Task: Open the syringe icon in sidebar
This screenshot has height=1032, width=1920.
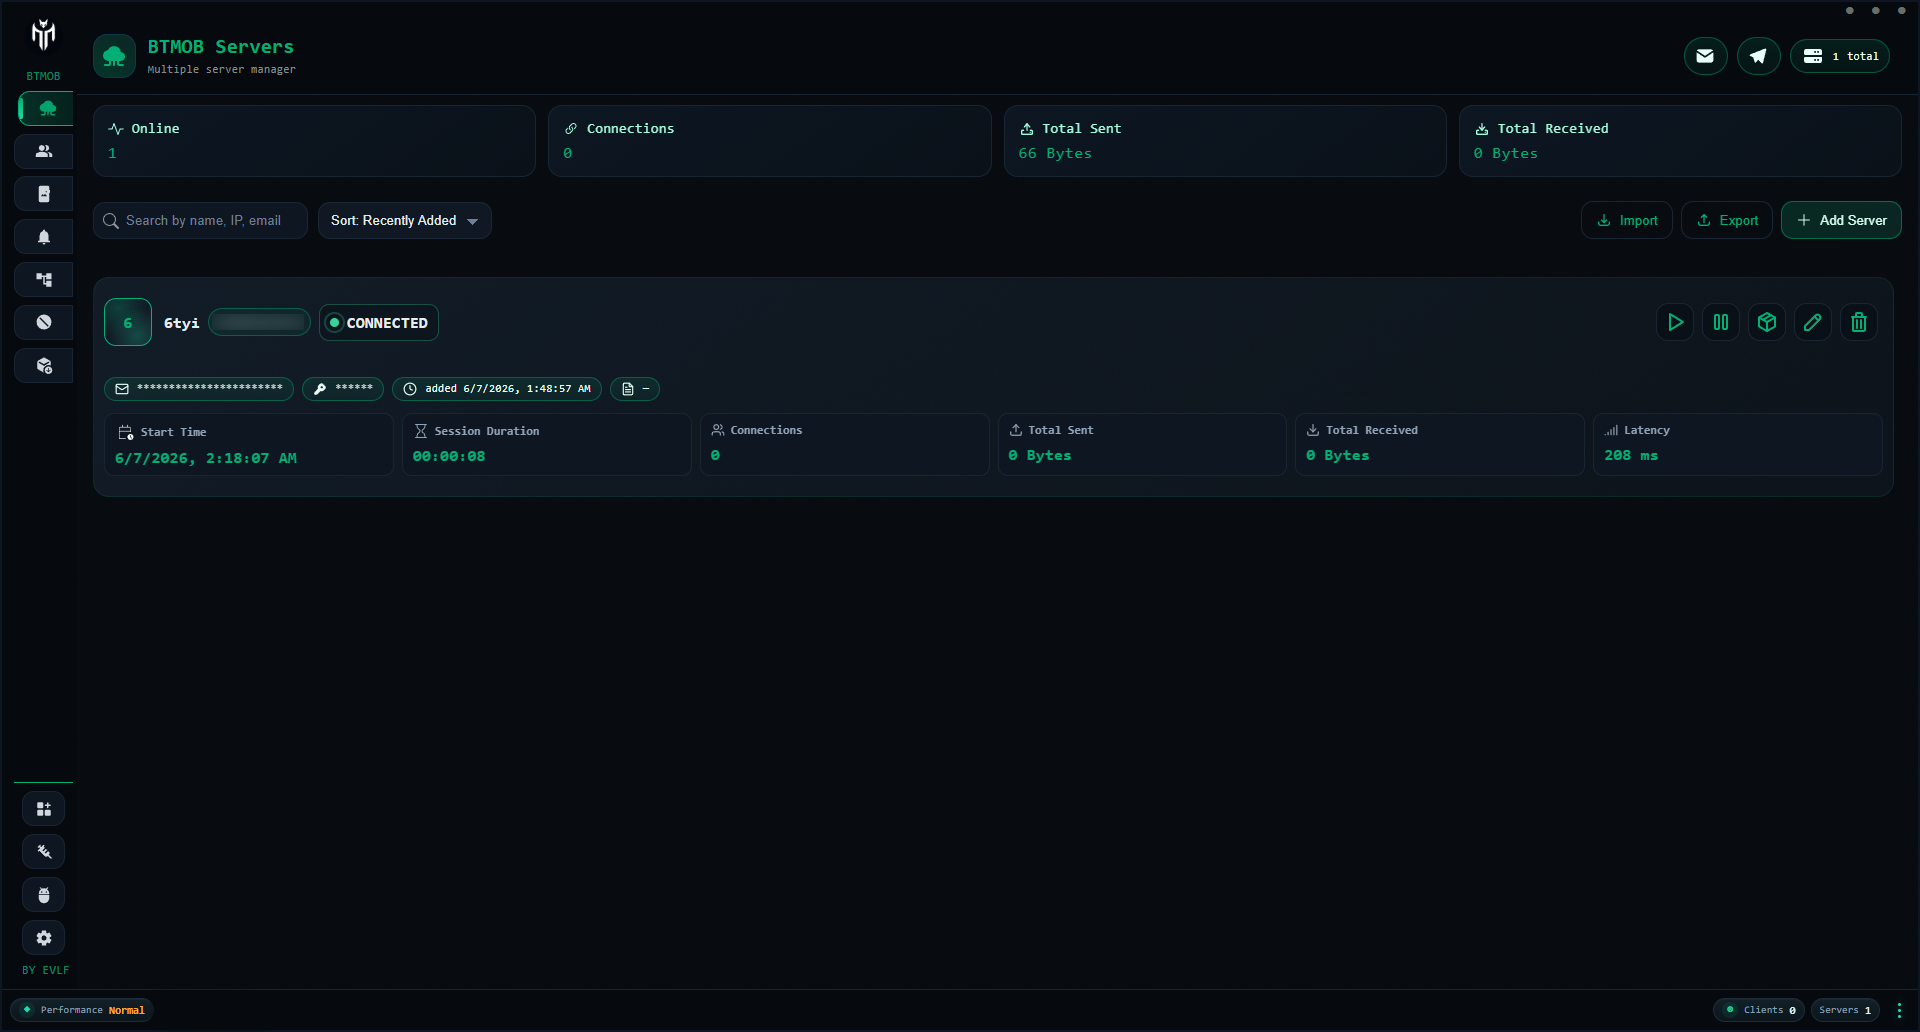Action: tap(44, 852)
